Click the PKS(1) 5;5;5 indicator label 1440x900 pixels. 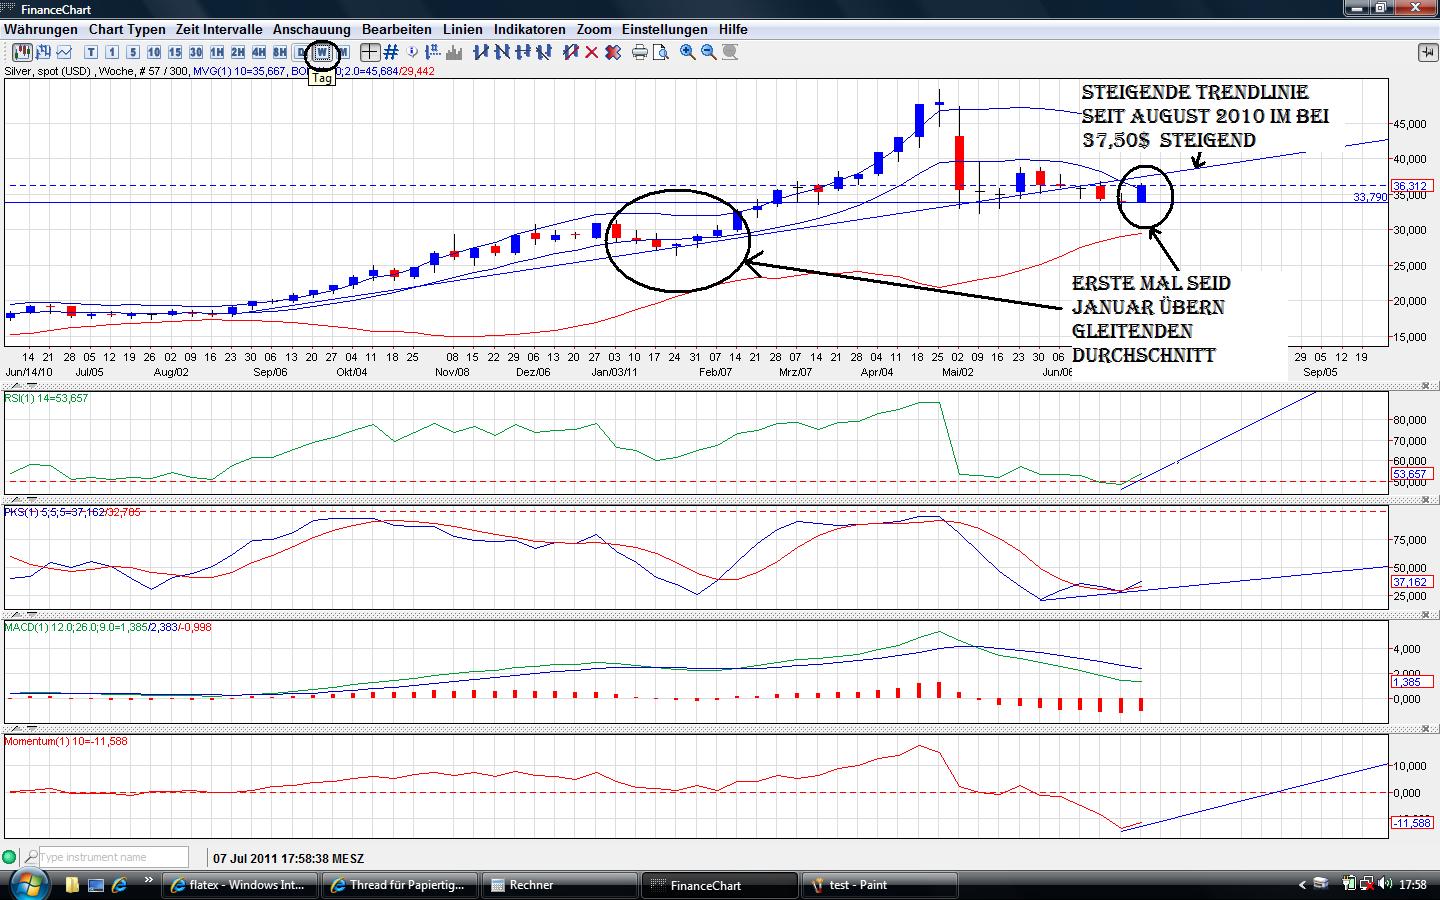(73, 512)
